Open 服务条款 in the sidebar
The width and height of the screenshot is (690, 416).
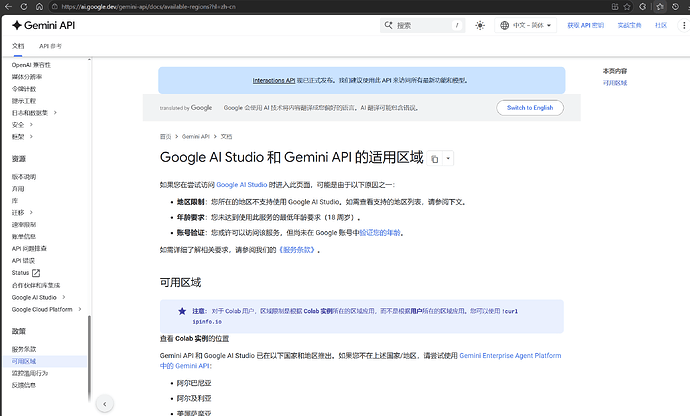pyautogui.click(x=24, y=349)
